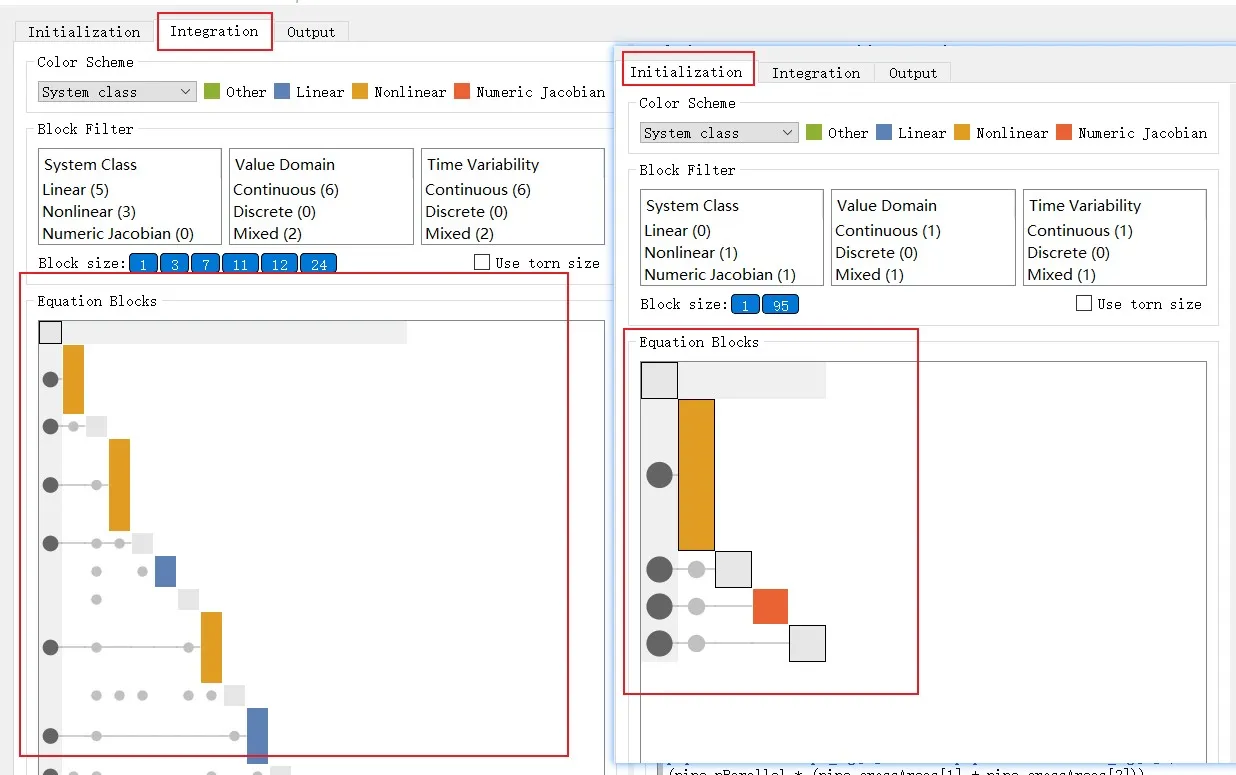Filter by Nonlinear (3) system class
Image resolution: width=1236 pixels, height=775 pixels.
[x=89, y=212]
